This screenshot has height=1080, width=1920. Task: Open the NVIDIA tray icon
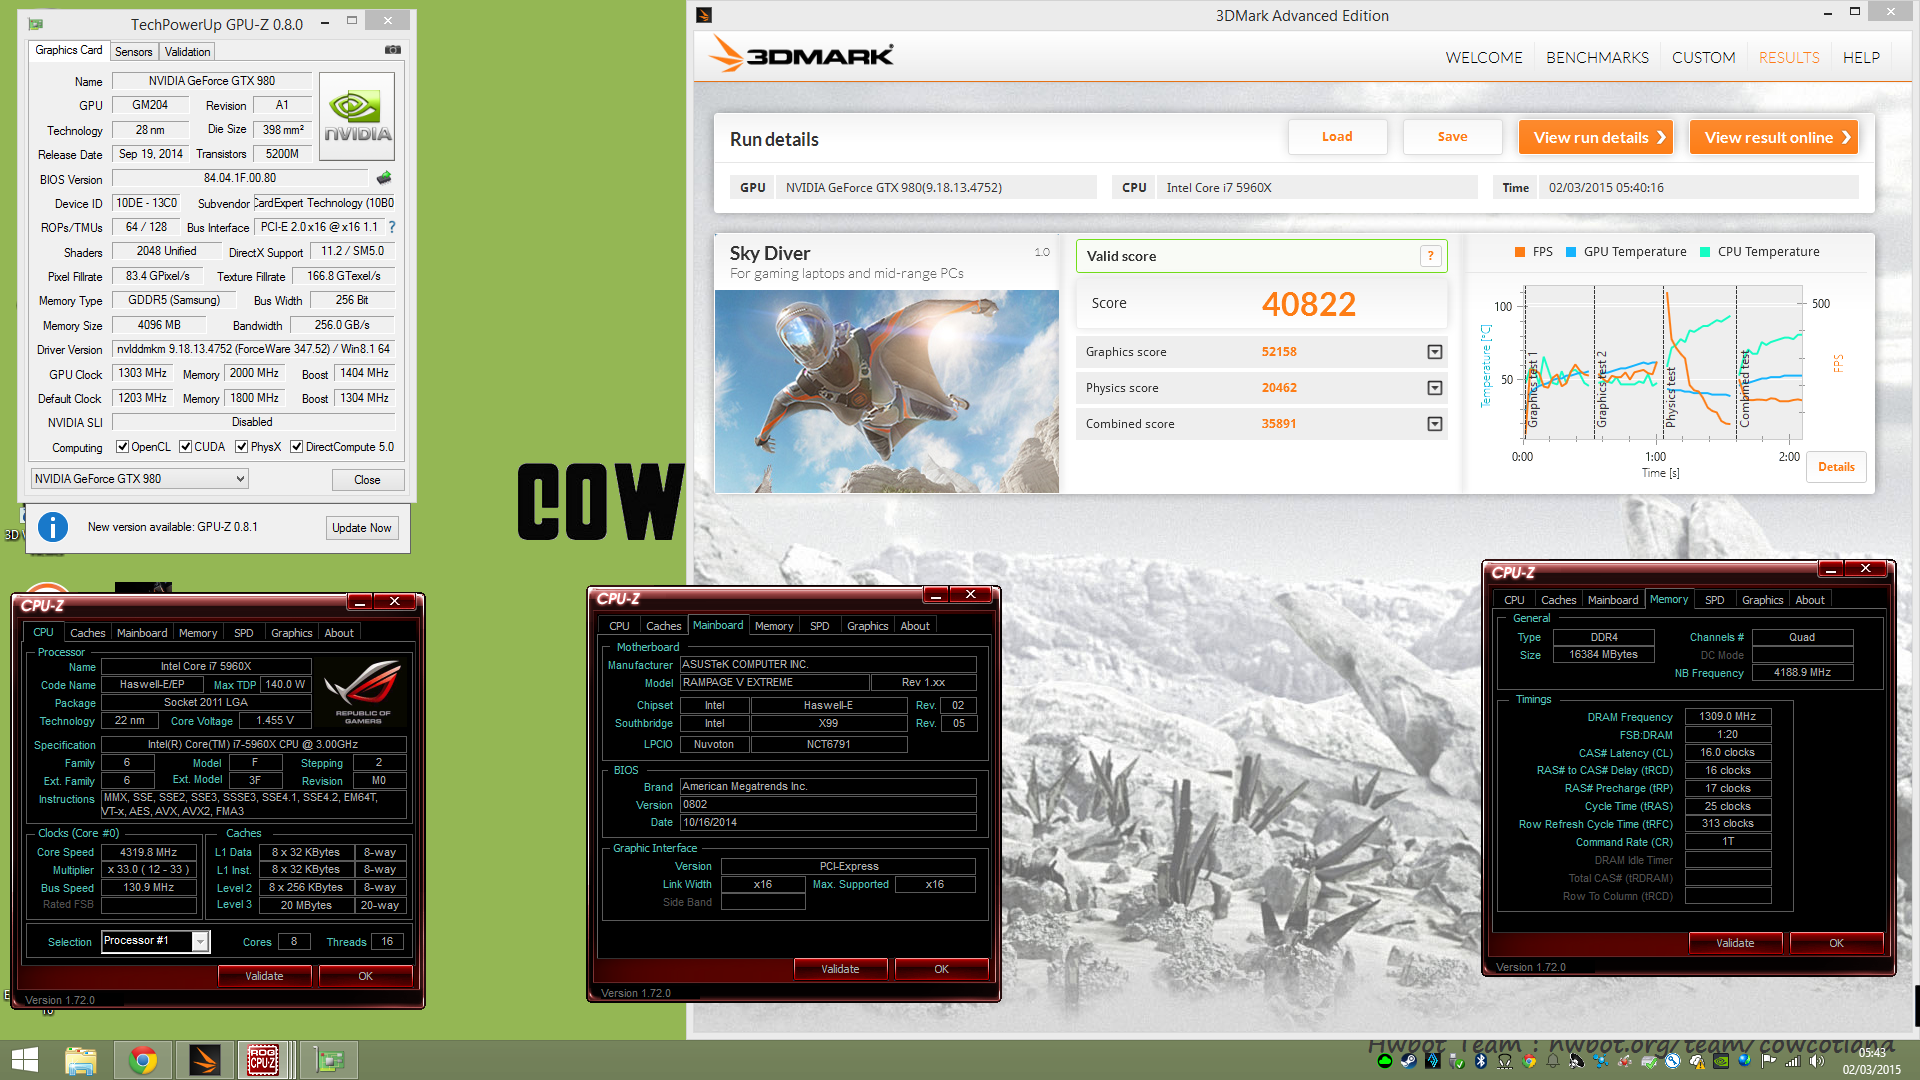point(1721,1061)
